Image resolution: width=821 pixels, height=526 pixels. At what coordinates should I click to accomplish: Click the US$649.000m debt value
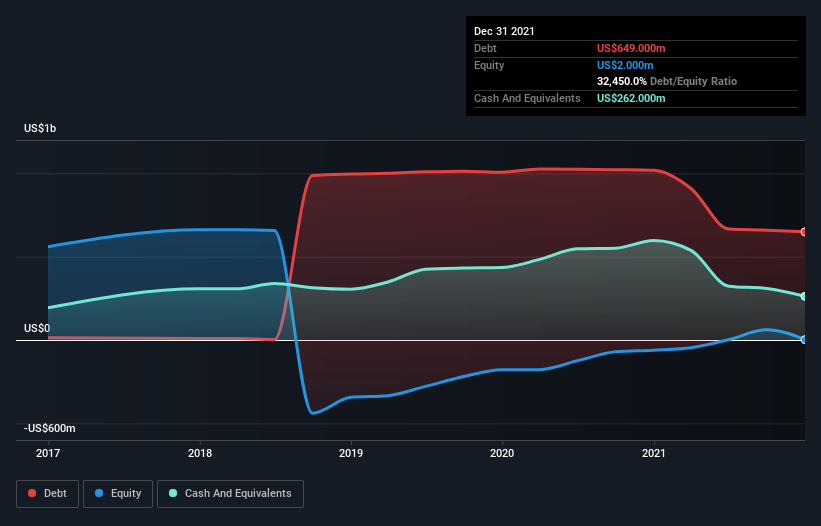point(631,48)
